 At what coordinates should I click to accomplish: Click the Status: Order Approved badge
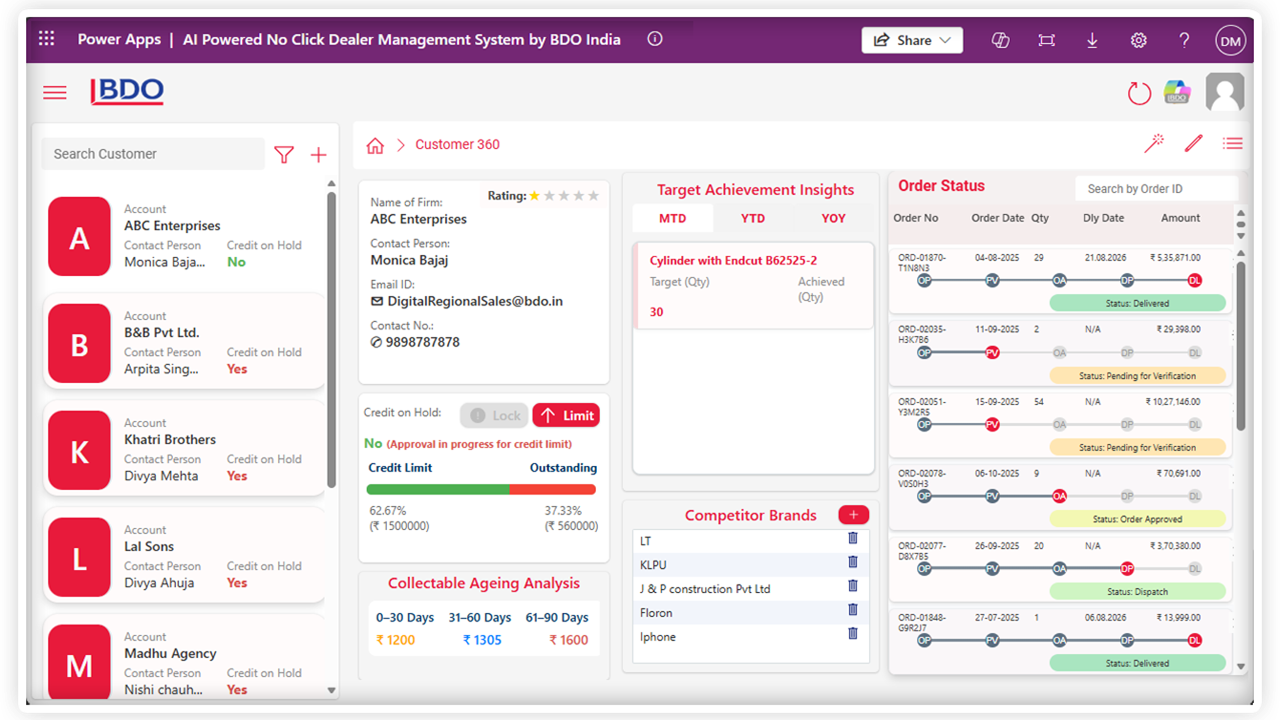click(1138, 519)
